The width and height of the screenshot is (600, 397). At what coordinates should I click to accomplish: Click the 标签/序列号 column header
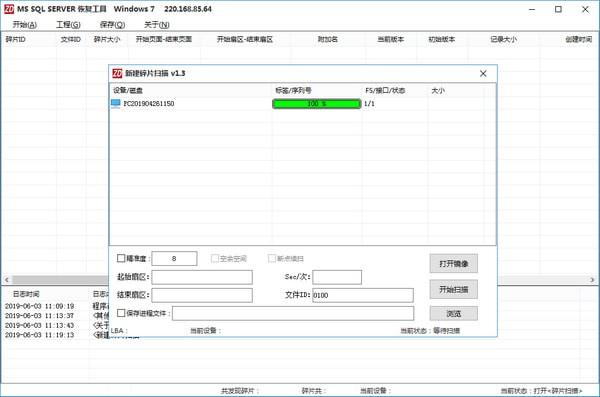pos(293,90)
